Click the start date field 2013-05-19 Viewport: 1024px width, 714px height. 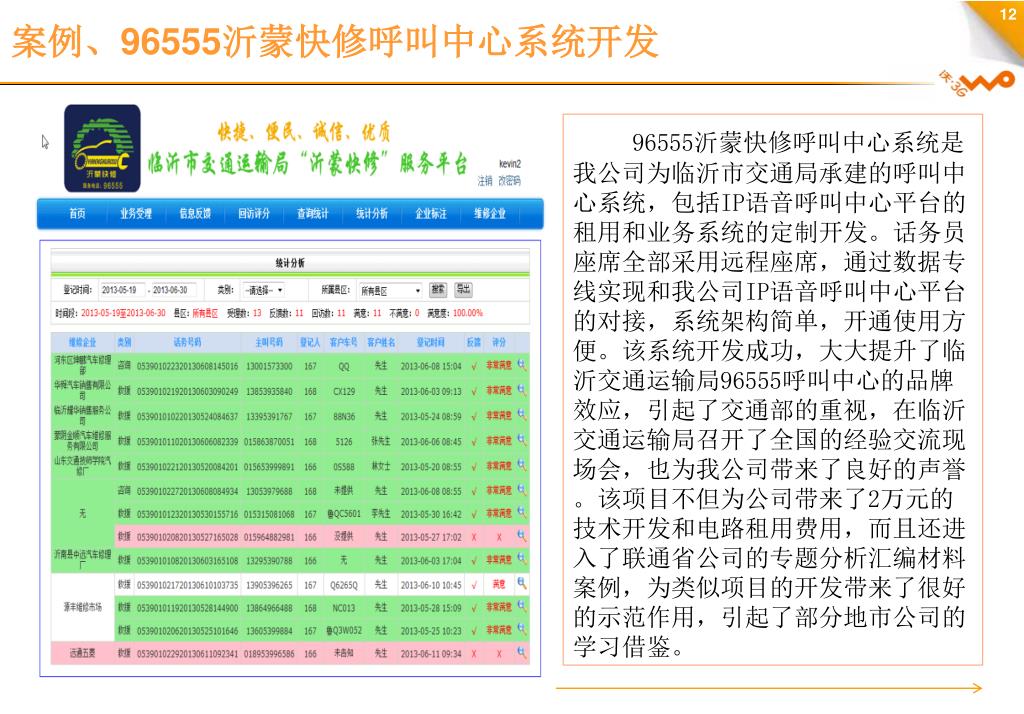122,290
